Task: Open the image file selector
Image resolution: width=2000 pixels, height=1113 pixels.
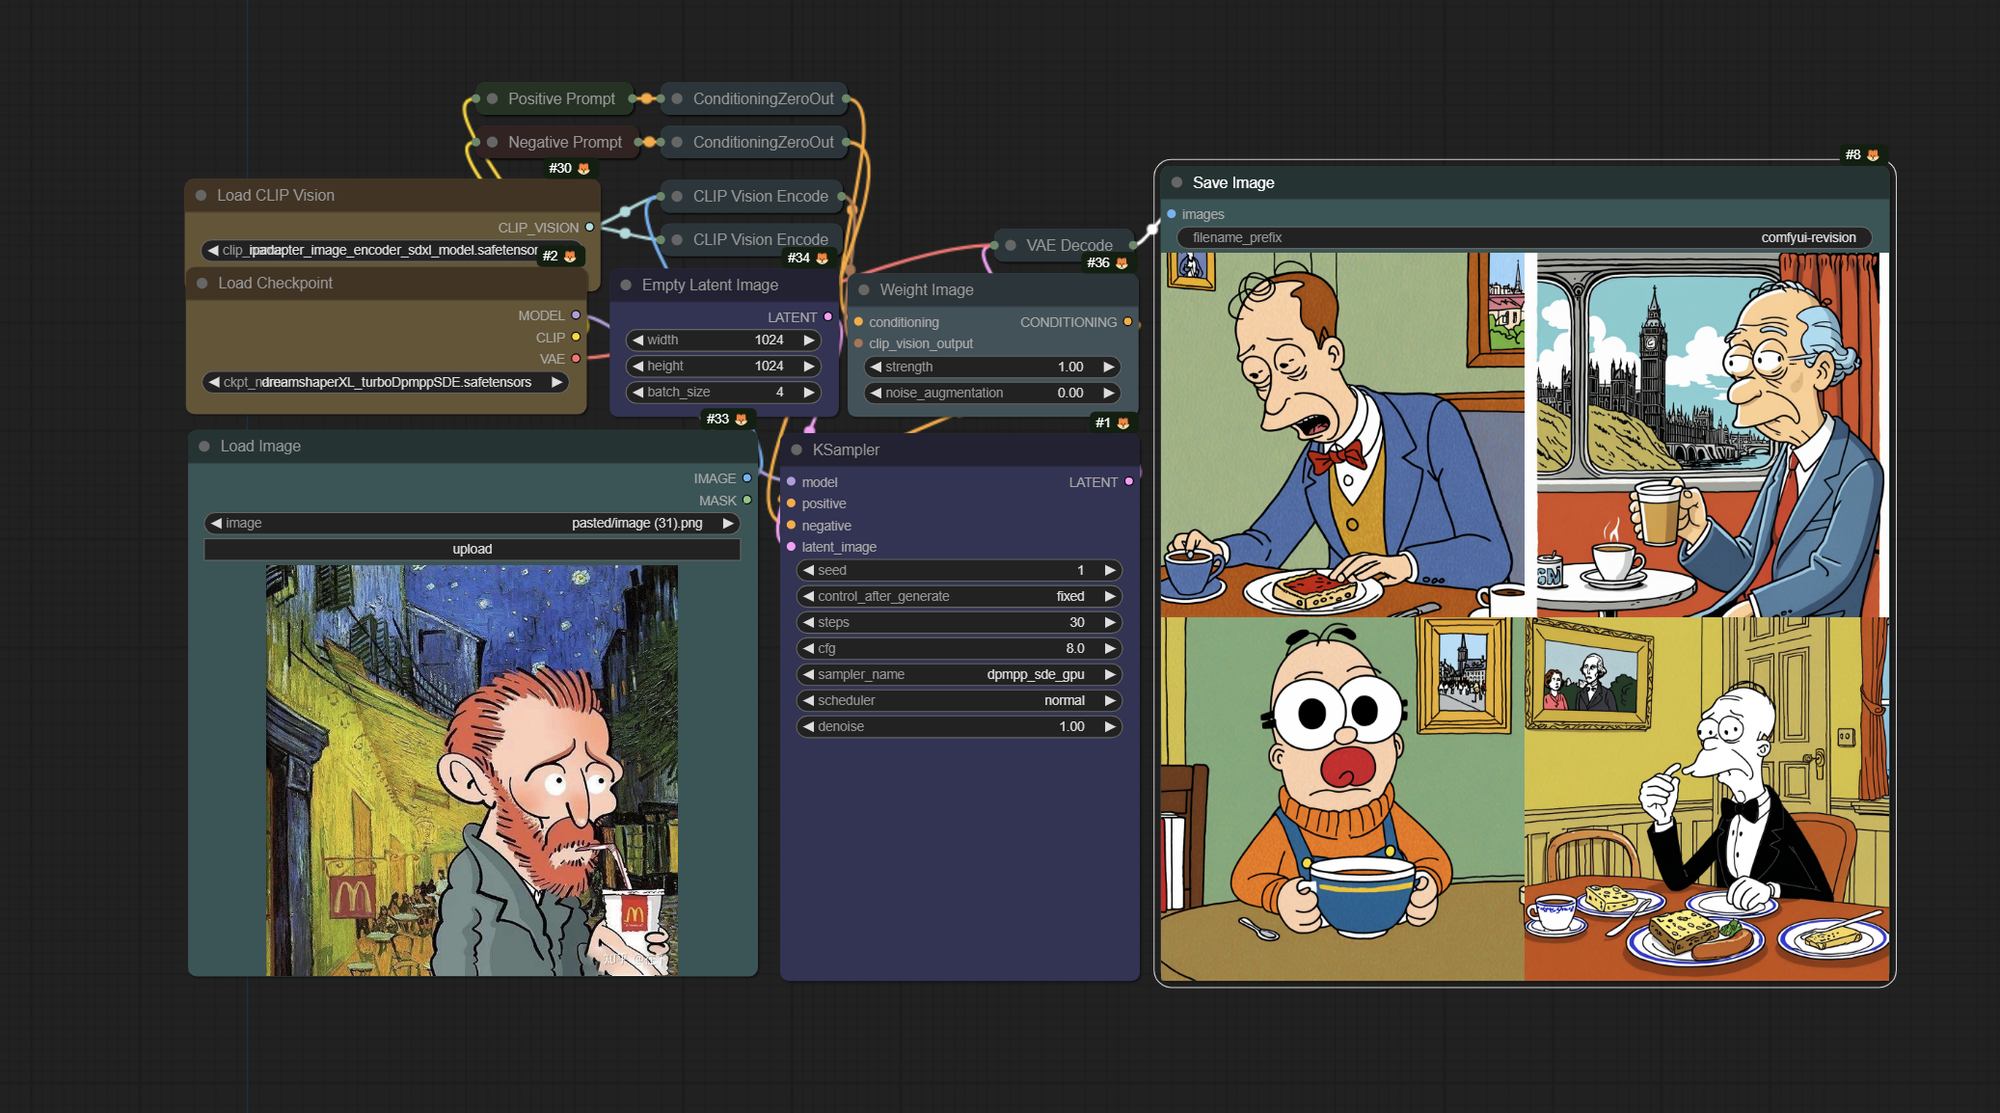Action: coord(472,523)
